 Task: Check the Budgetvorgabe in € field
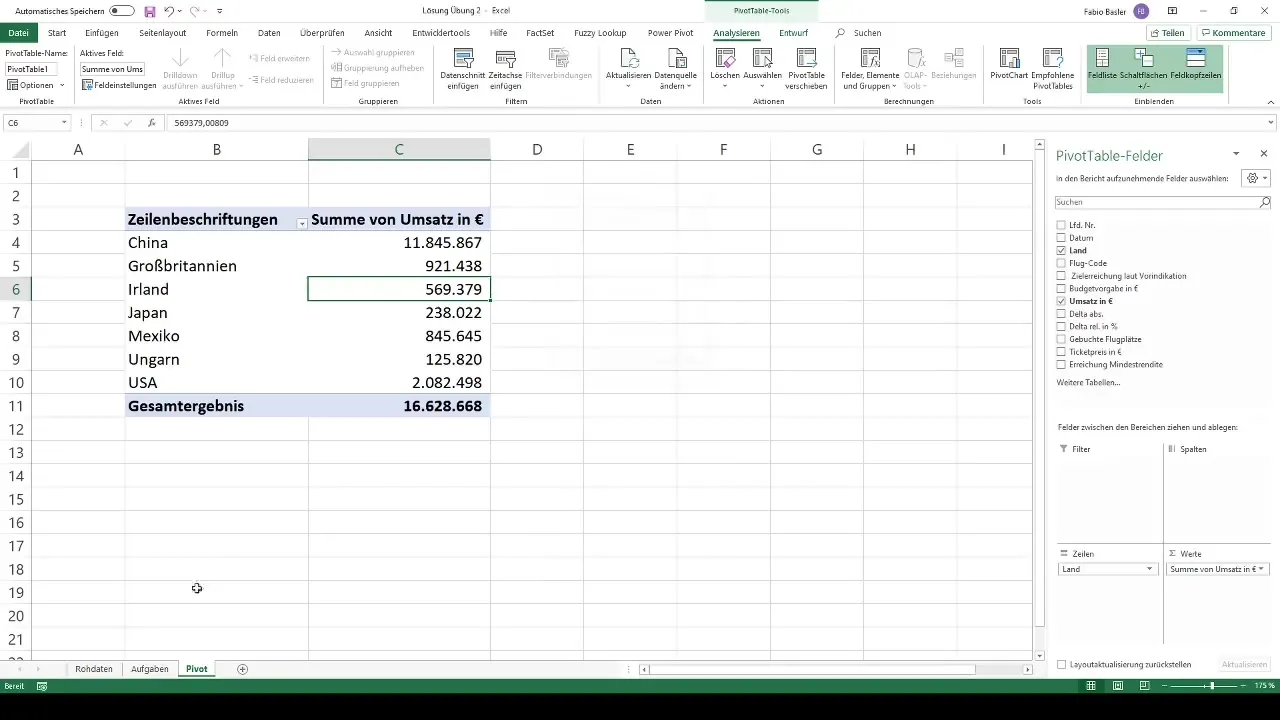(x=1061, y=288)
